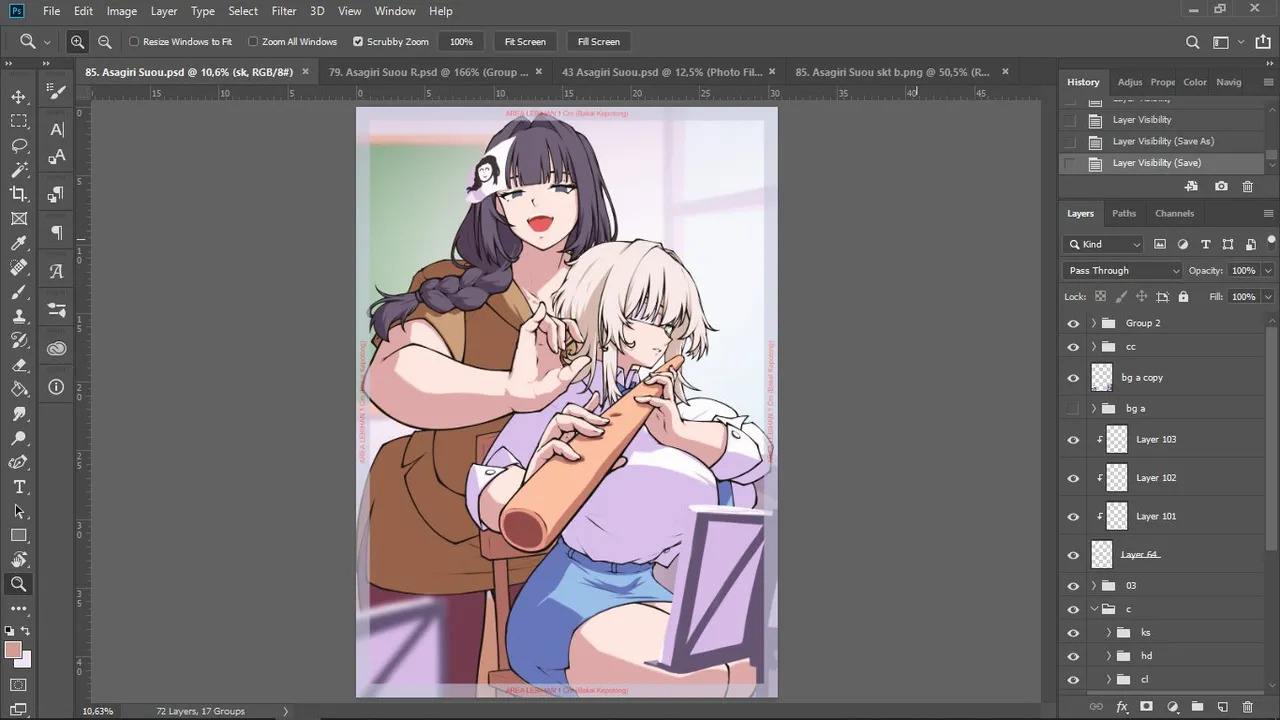Open the Pass Through blend mode dropdown
This screenshot has height=720, width=1280.
point(1124,271)
